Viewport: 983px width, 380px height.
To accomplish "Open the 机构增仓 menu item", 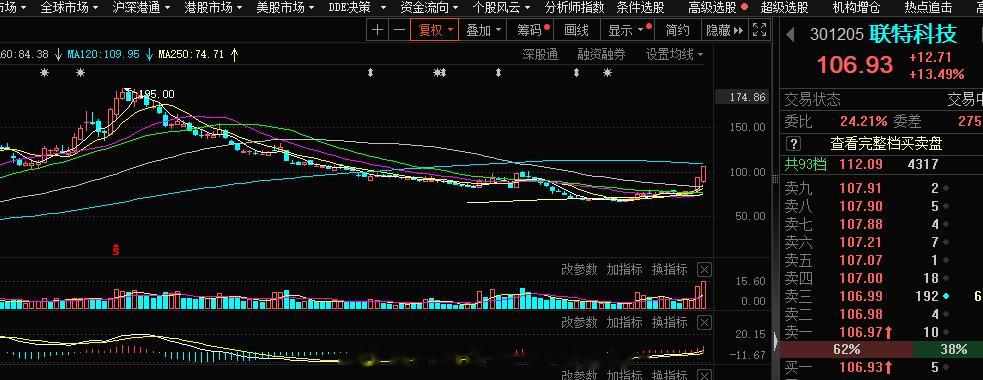I will pyautogui.click(x=856, y=8).
